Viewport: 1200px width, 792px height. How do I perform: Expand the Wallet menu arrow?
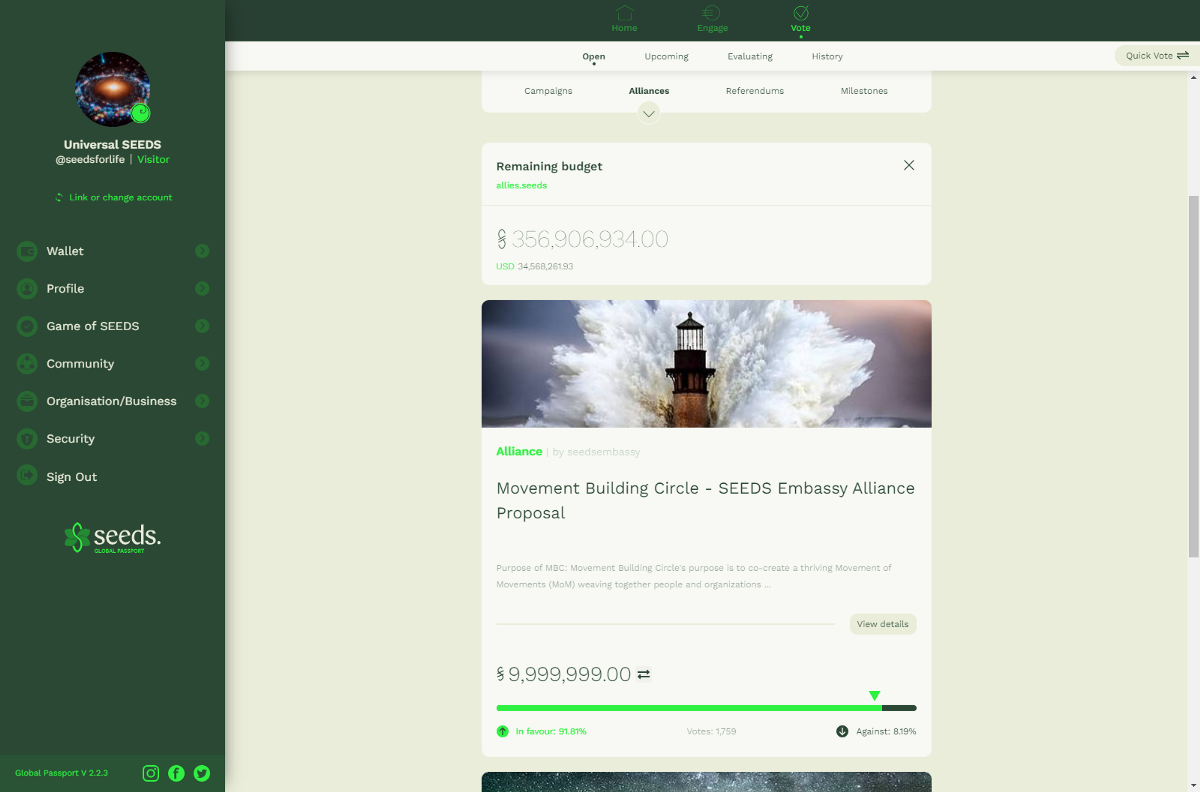[202, 251]
